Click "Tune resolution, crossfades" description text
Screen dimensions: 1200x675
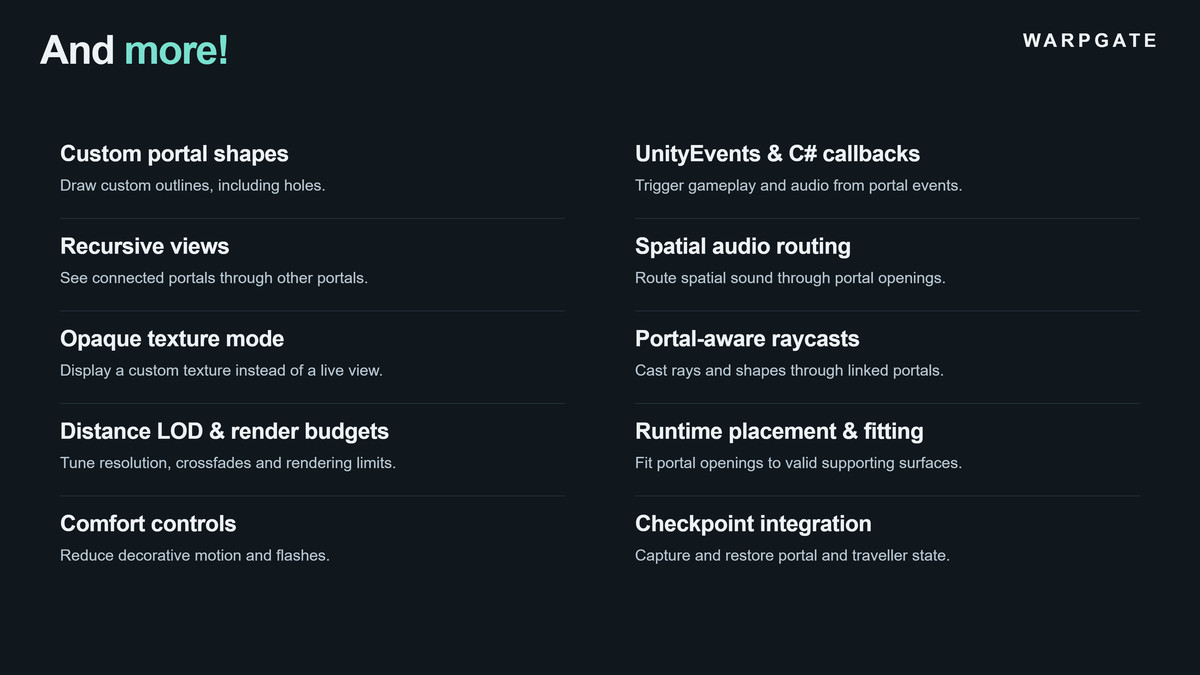[228, 463]
